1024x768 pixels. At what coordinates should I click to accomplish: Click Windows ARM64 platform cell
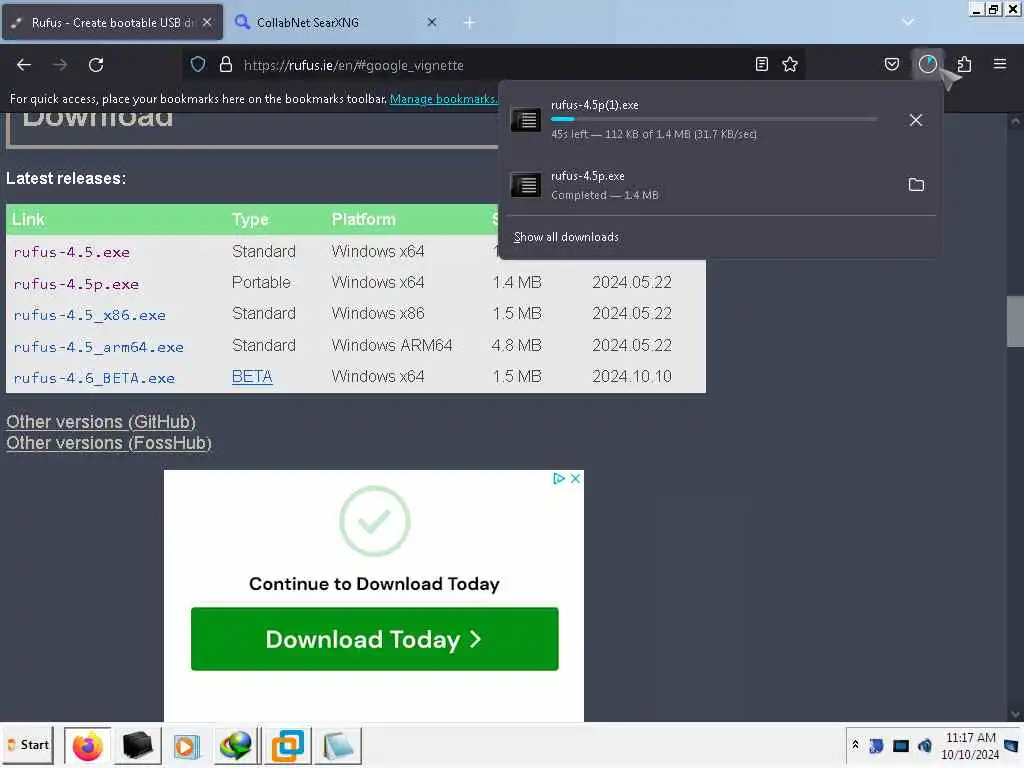392,345
